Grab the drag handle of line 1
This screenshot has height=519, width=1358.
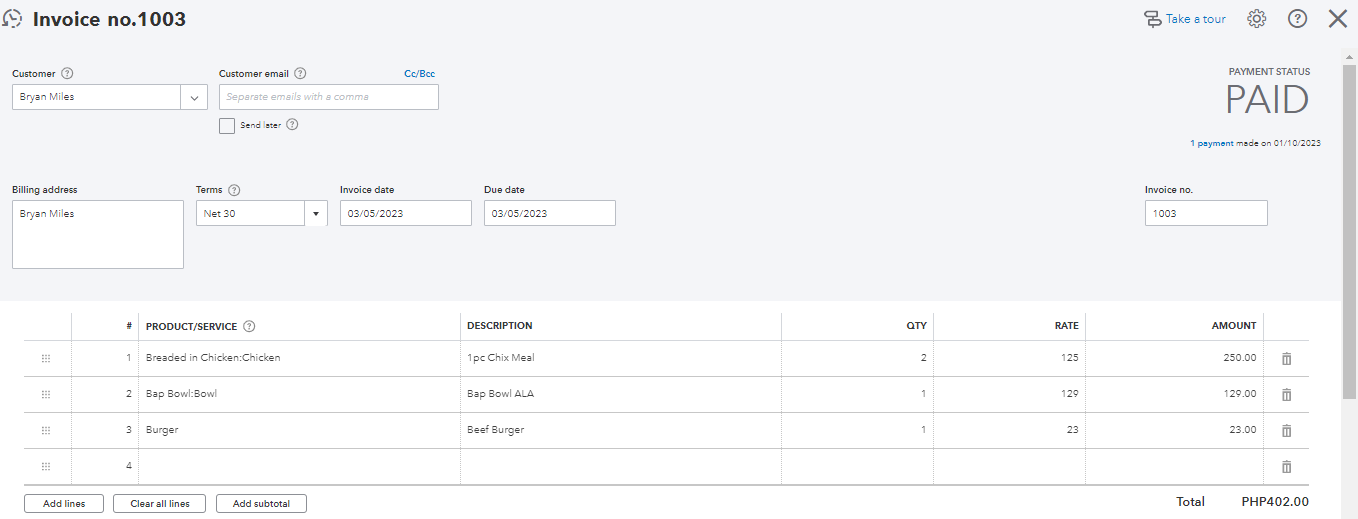point(46,358)
